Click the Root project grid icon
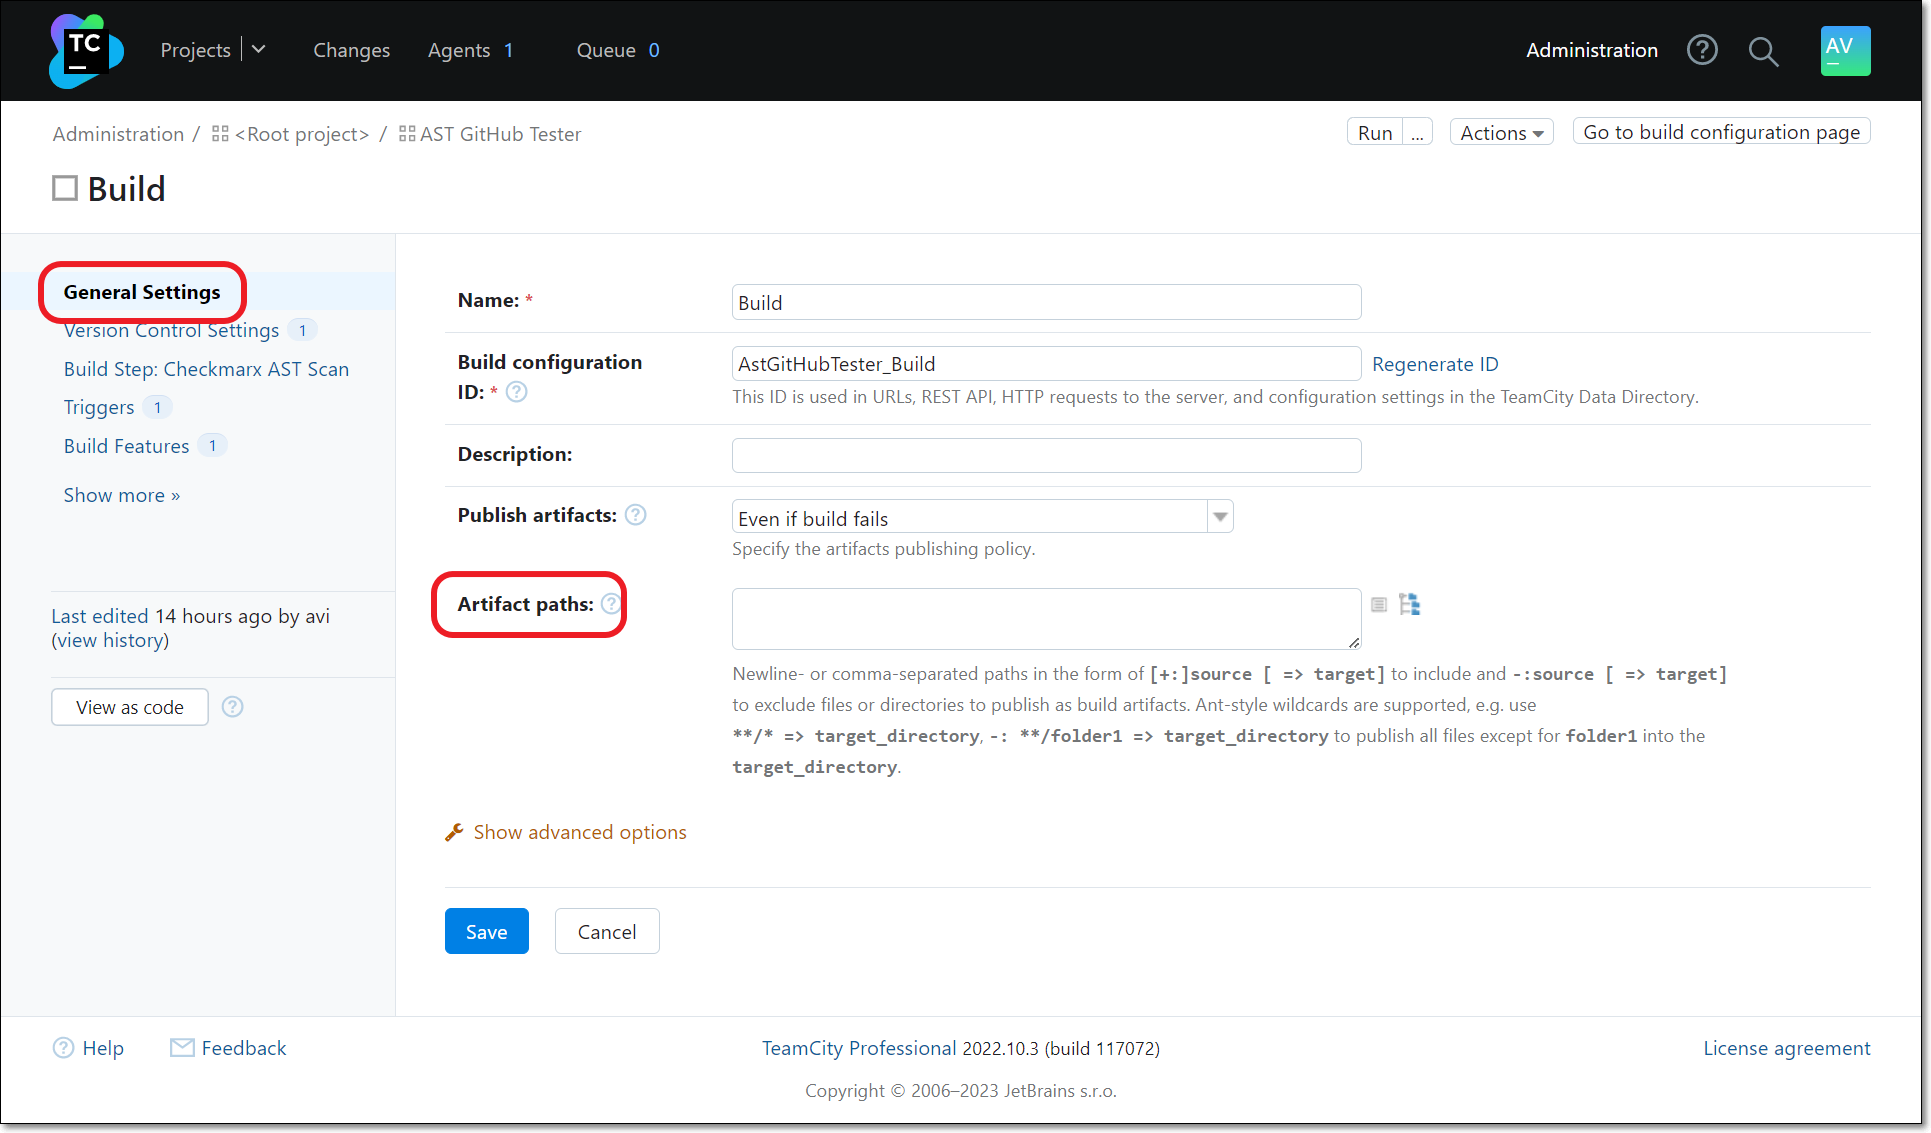 pyautogui.click(x=220, y=133)
